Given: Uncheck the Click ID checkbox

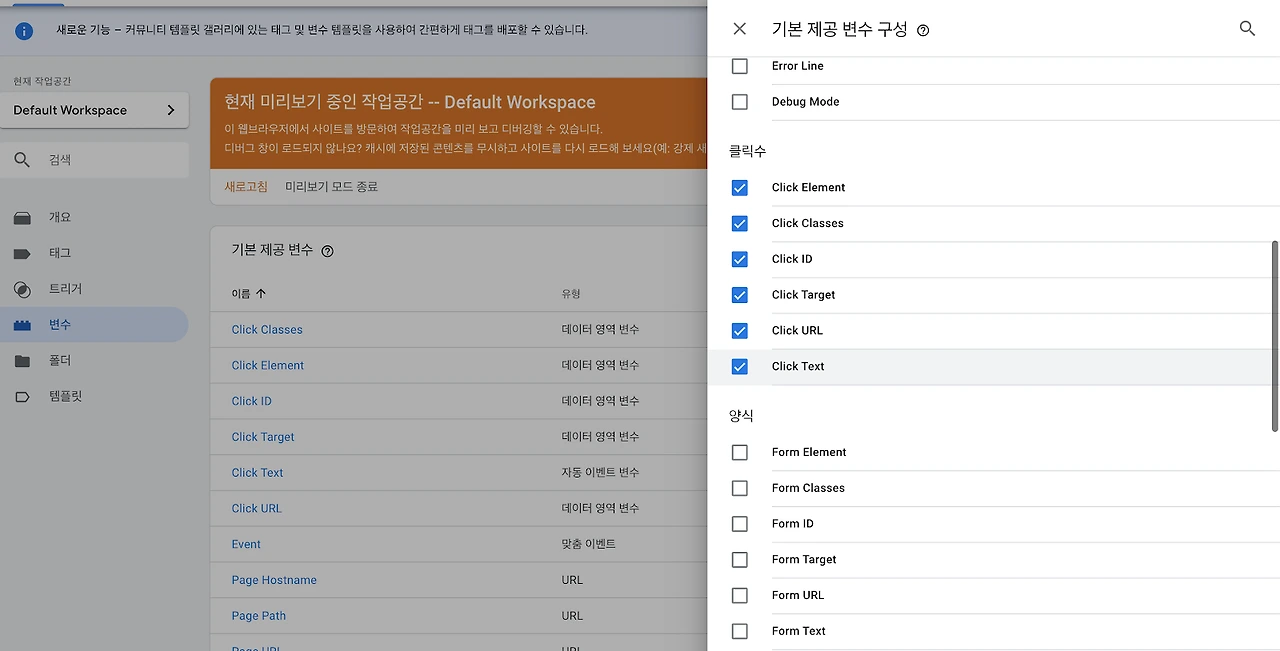Looking at the screenshot, I should coord(740,259).
